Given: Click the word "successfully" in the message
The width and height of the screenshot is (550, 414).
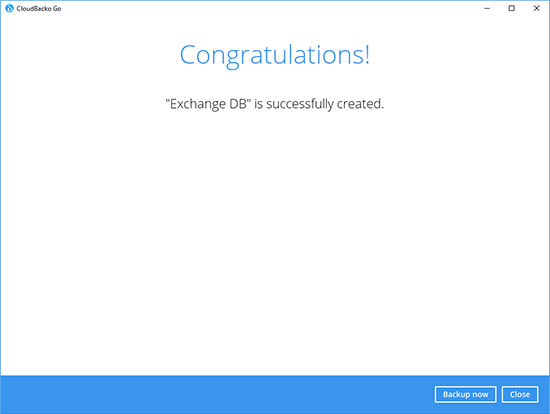Looking at the screenshot, I should click(300, 104).
